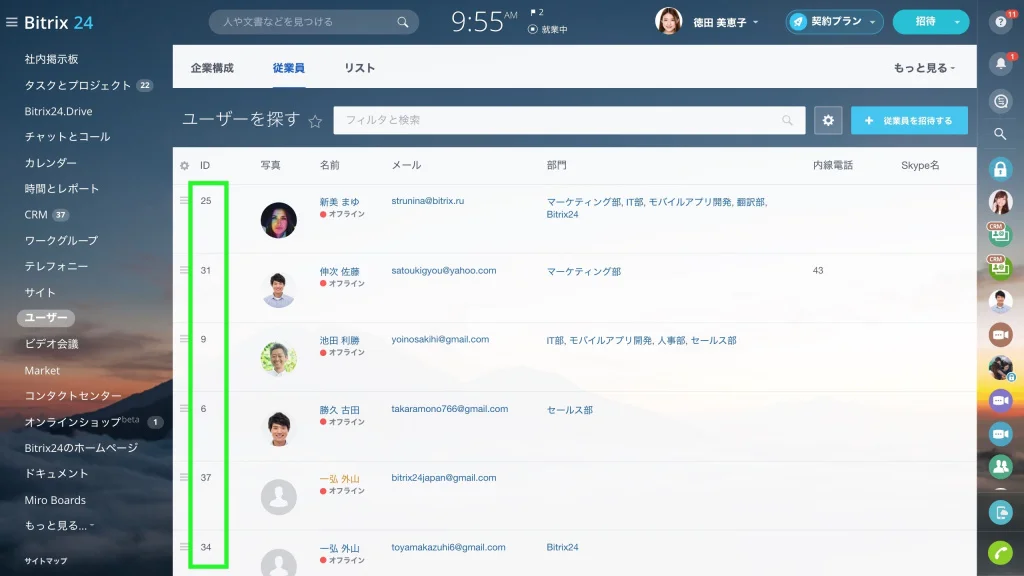Open the notifications bell icon
Screen dimensions: 1024x576
pyautogui.click(x=1000, y=64)
